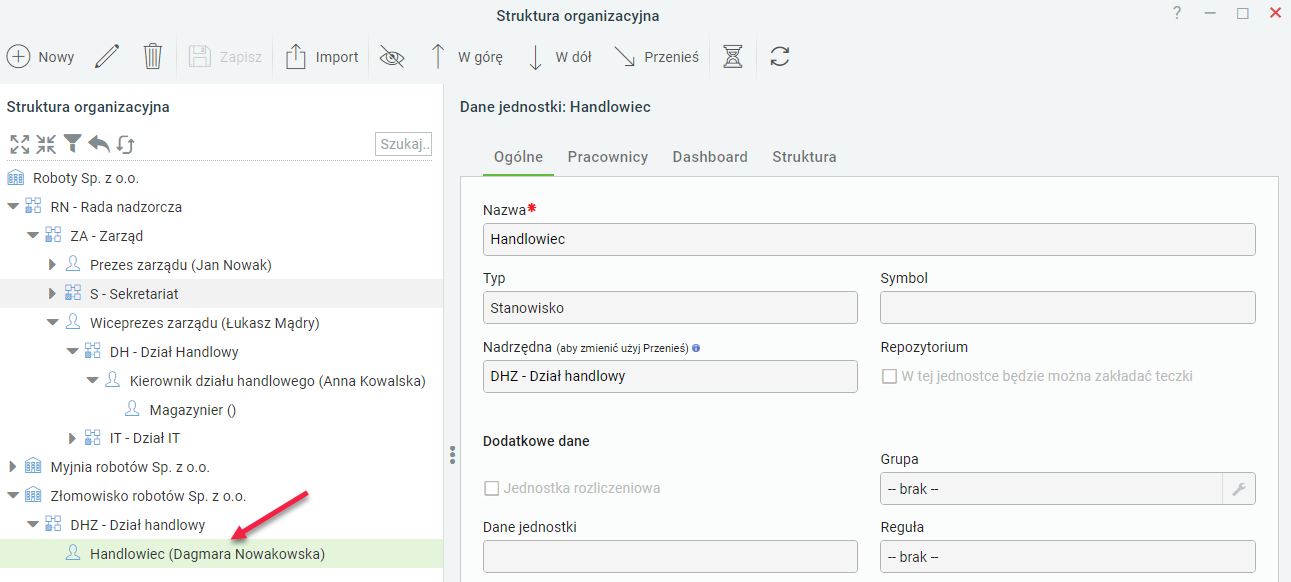Image resolution: width=1291 pixels, height=582 pixels.
Task: Collapse Kierownik działu handlowego node
Action: [93, 381]
